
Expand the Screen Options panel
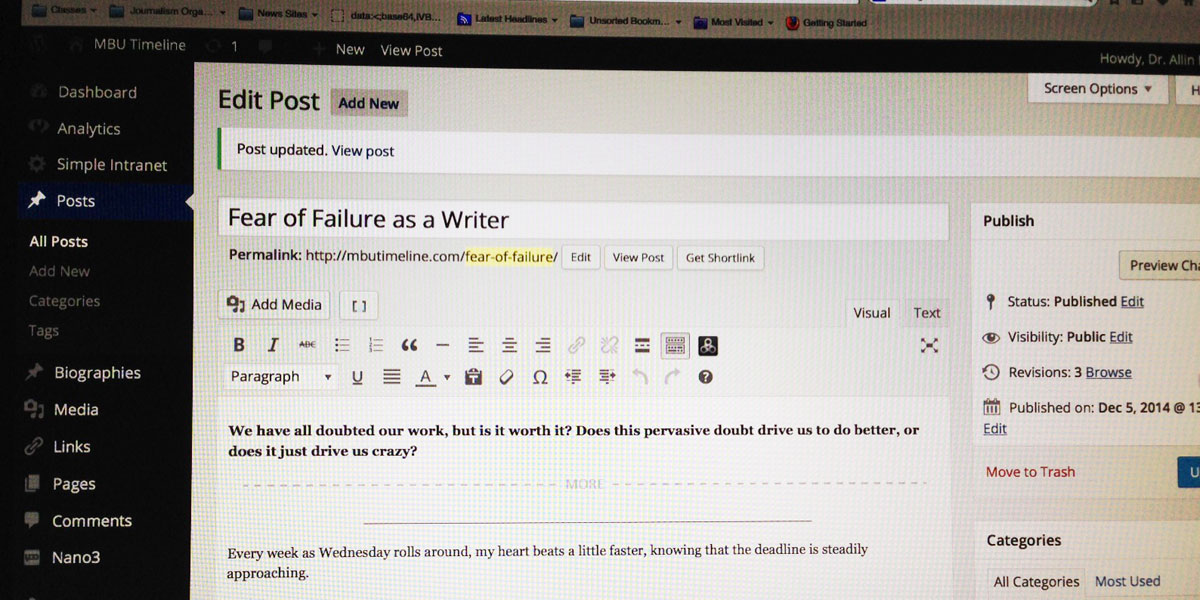(x=1097, y=89)
